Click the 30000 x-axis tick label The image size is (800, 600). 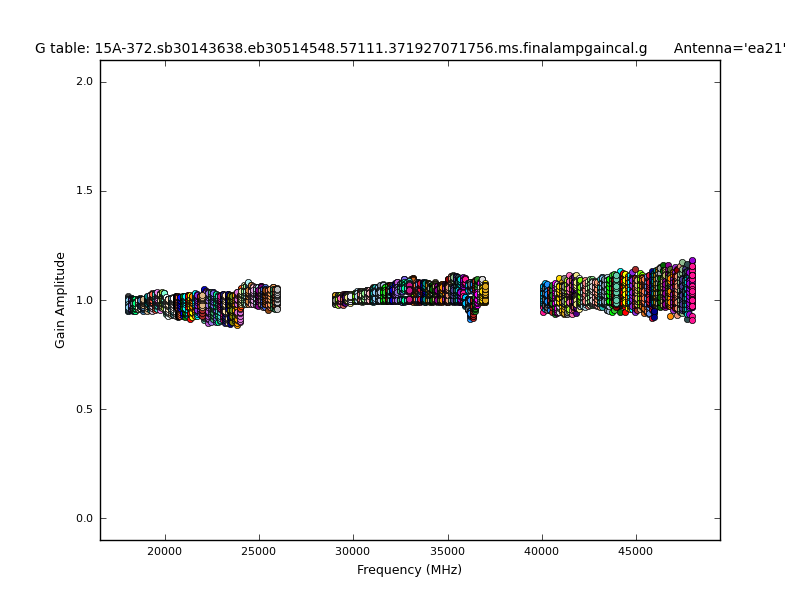pos(353,551)
